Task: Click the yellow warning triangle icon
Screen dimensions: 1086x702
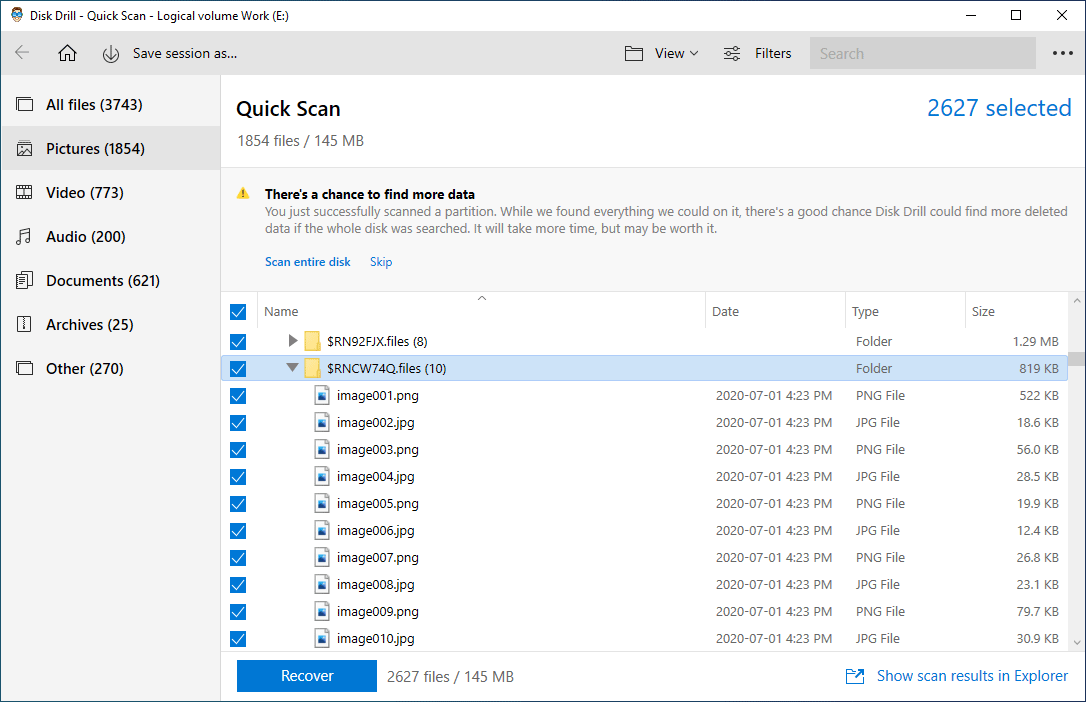Action: coord(243,194)
